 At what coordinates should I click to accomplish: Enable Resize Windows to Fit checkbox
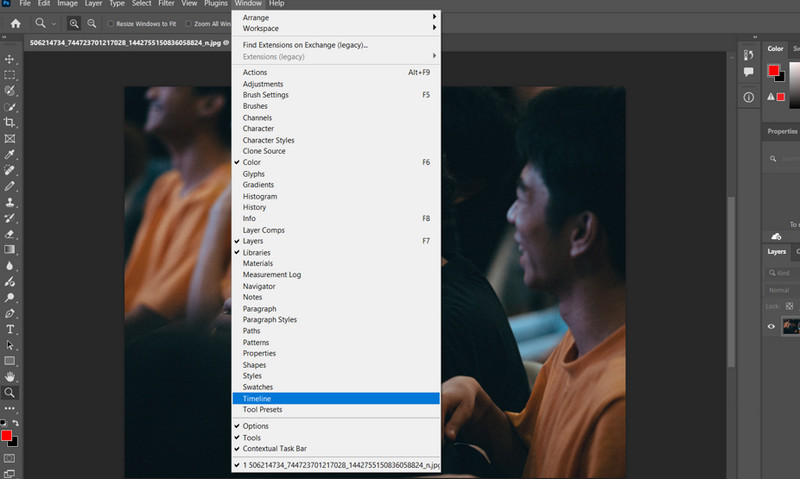click(110, 23)
